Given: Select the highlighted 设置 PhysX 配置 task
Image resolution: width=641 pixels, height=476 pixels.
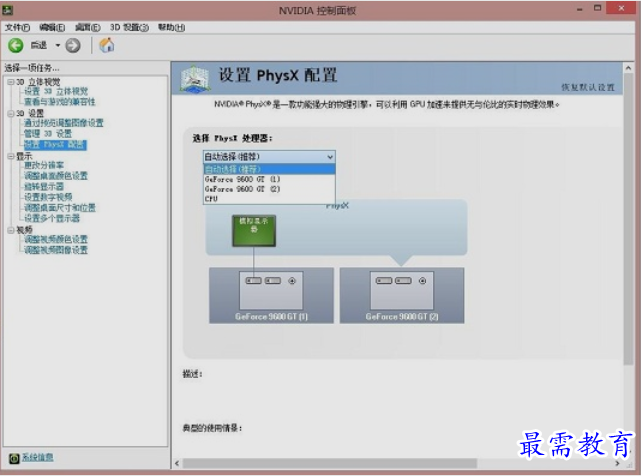Looking at the screenshot, I should (x=55, y=145).
